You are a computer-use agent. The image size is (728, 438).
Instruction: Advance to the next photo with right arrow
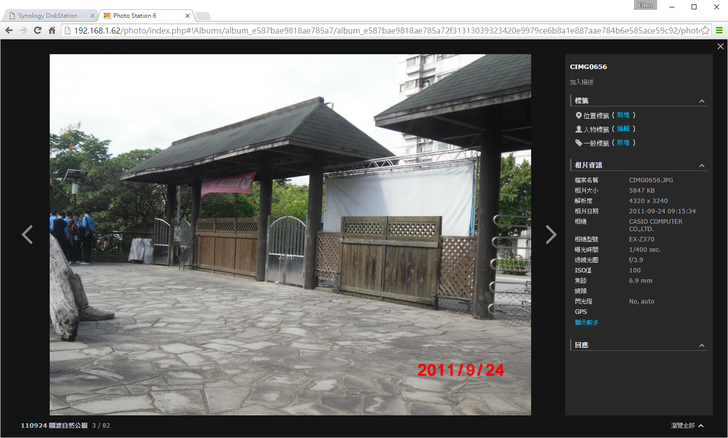click(x=550, y=235)
